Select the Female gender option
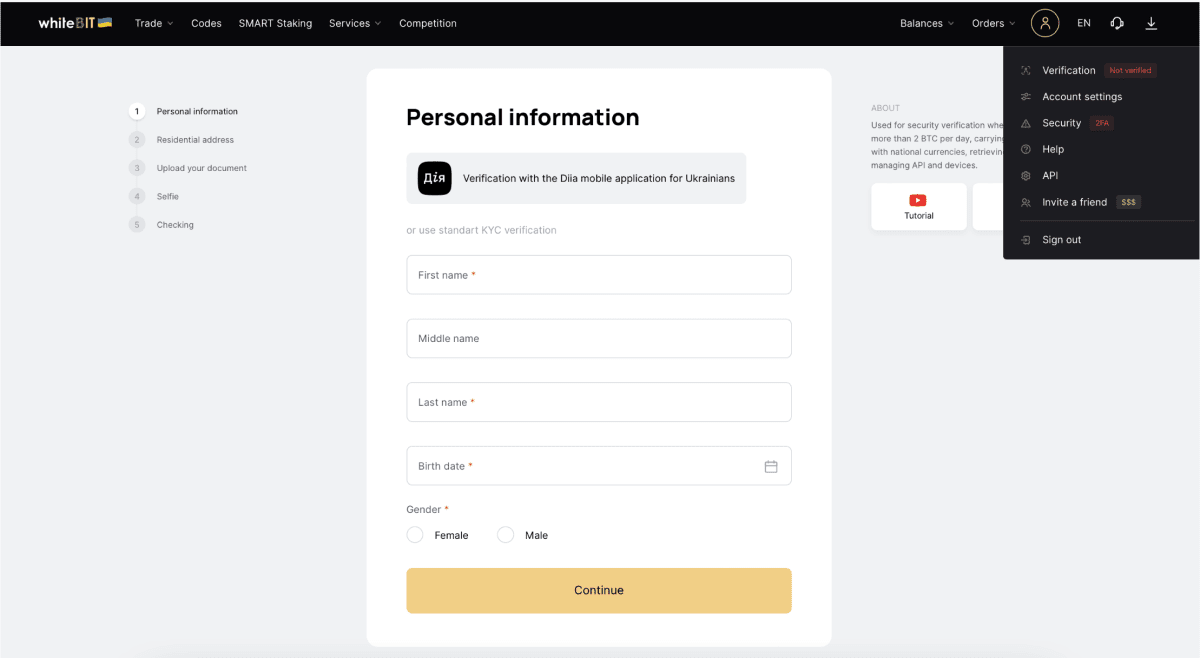Image resolution: width=1200 pixels, height=658 pixels. tap(438, 535)
